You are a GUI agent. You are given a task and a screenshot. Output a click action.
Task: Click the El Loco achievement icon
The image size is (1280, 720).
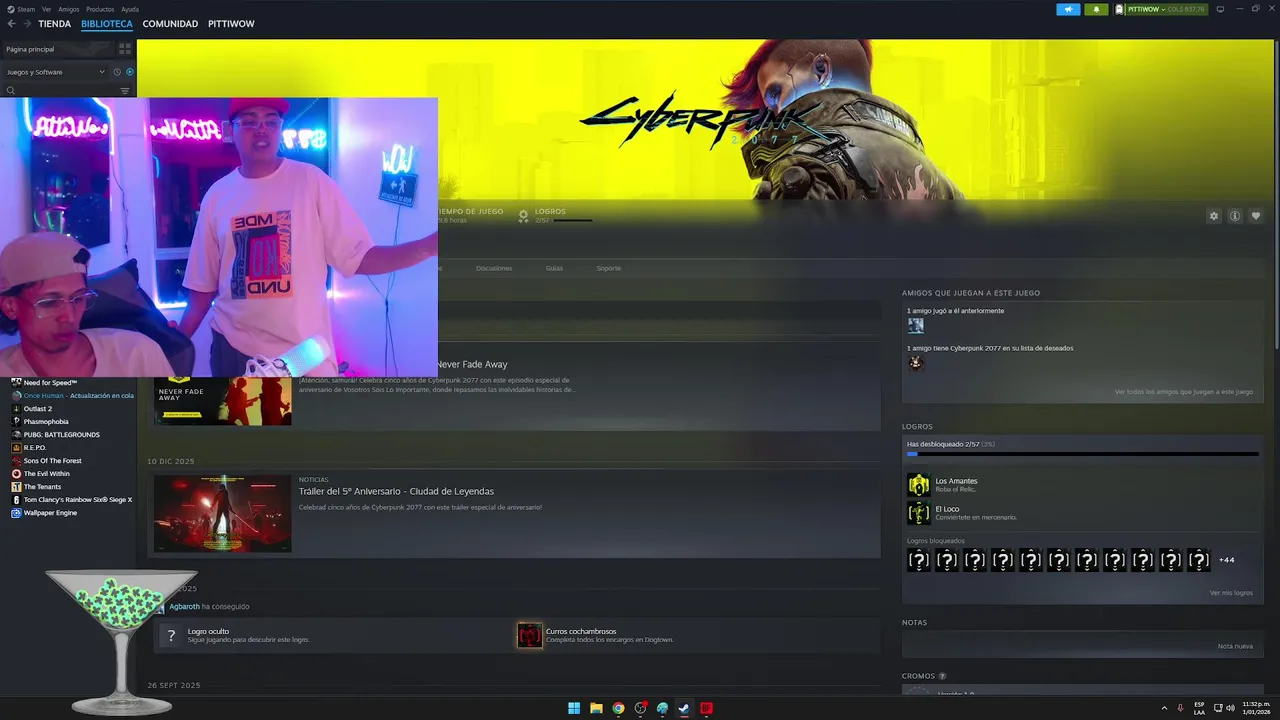(x=918, y=513)
